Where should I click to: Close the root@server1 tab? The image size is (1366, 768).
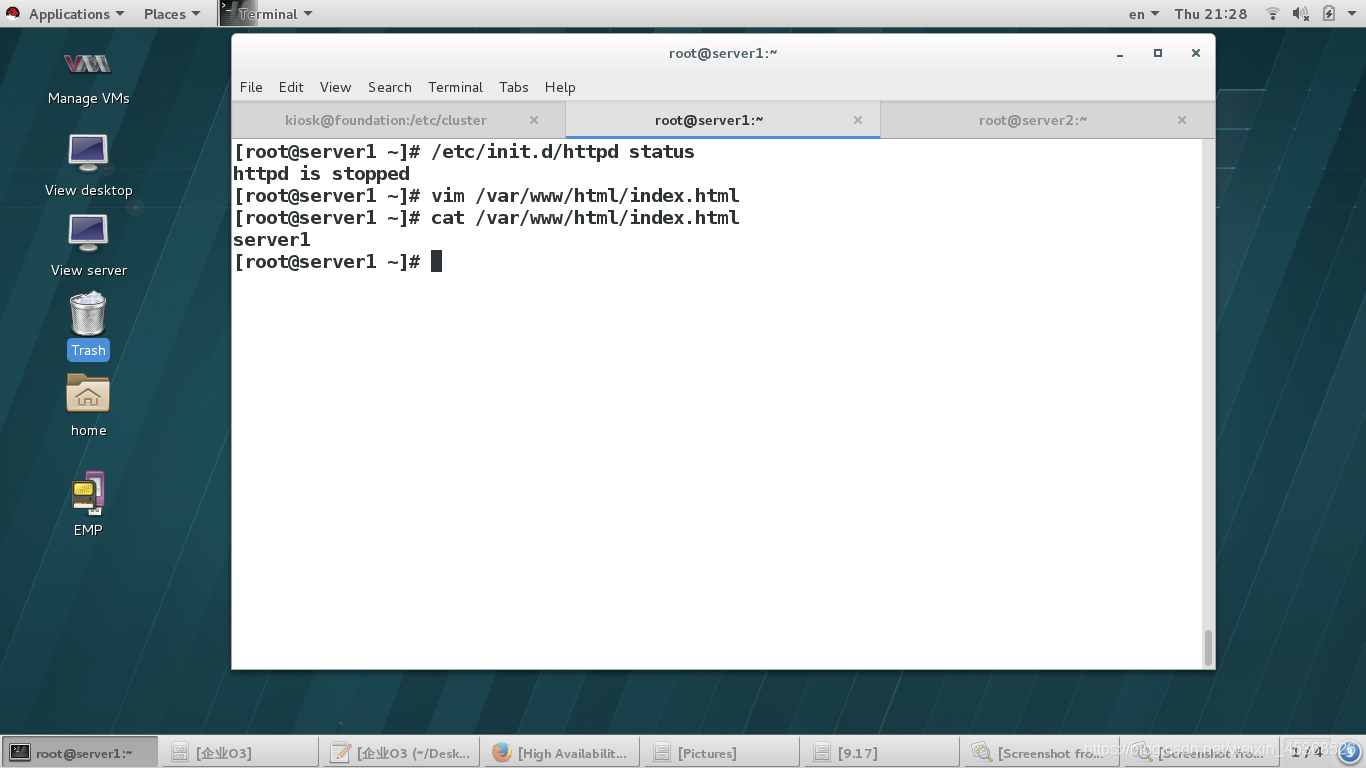(x=858, y=120)
